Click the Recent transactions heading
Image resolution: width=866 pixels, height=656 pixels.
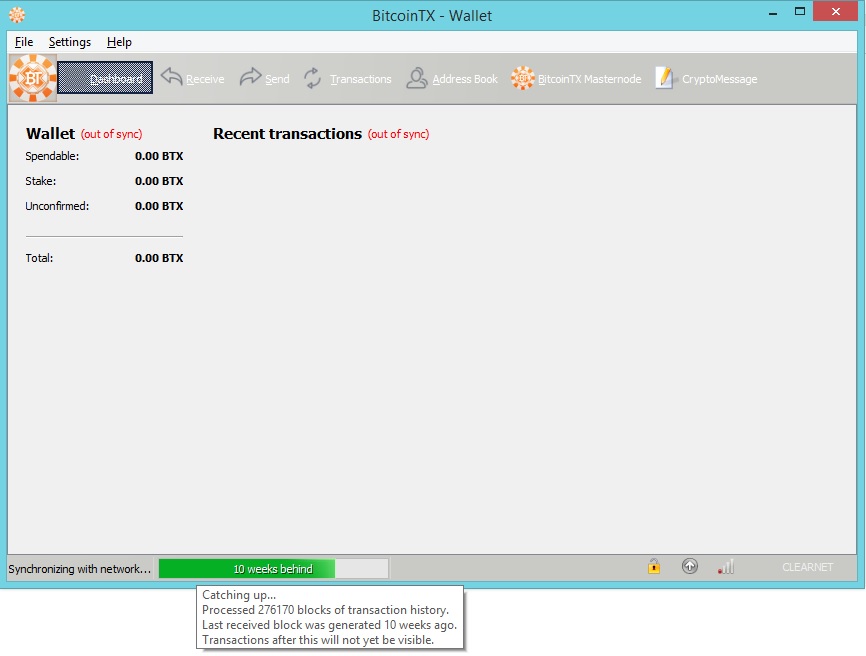tap(287, 134)
